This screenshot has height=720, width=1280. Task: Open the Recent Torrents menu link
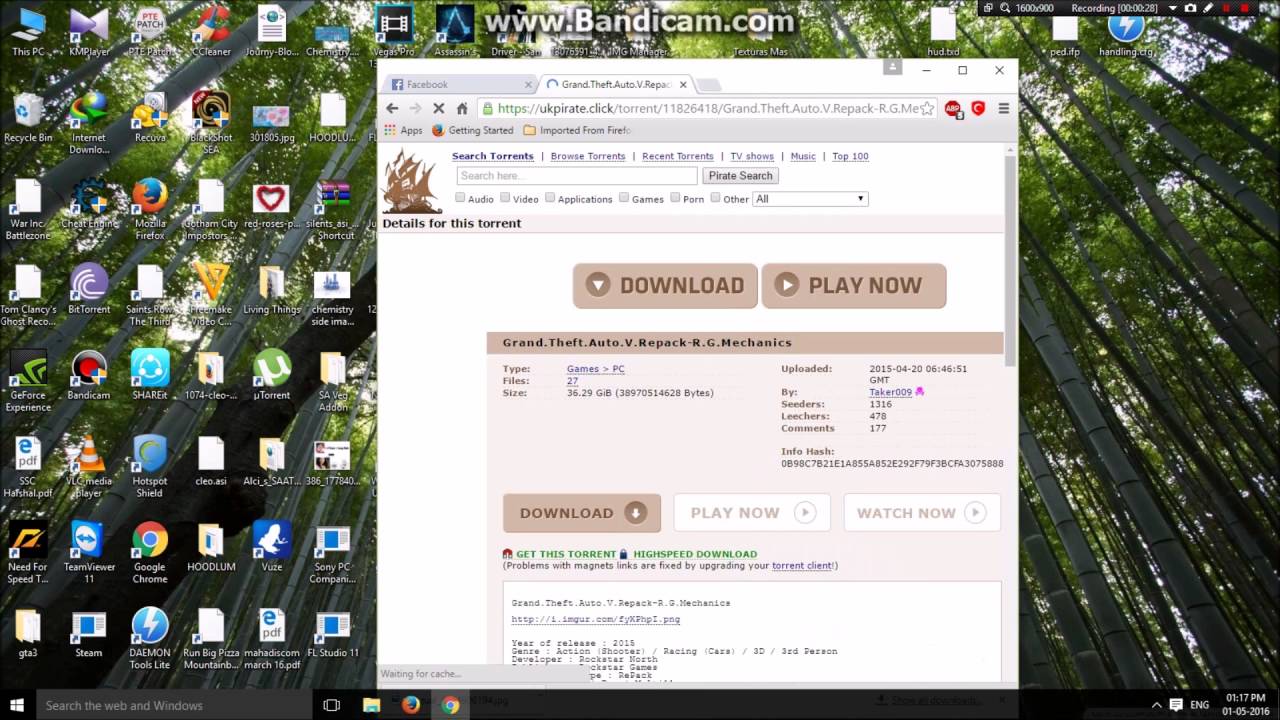(x=678, y=156)
